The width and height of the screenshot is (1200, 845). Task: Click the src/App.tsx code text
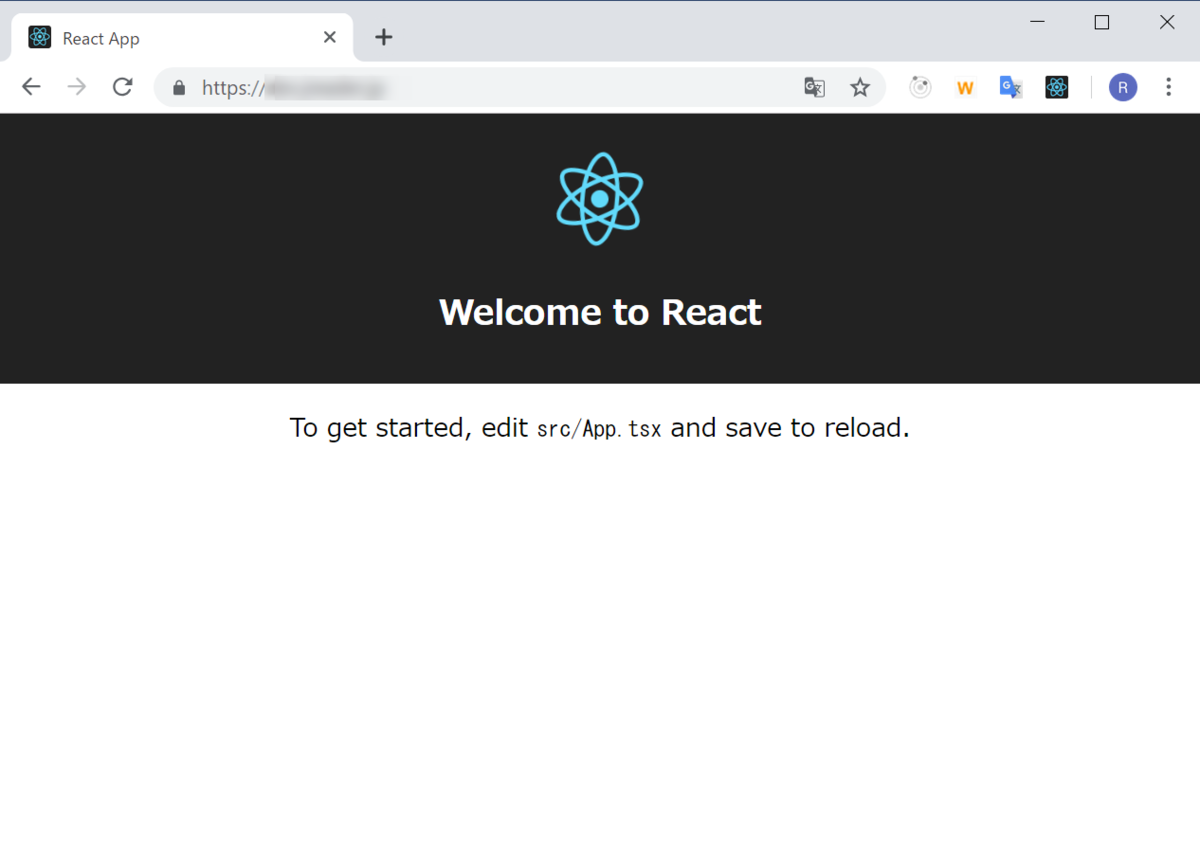click(x=599, y=430)
